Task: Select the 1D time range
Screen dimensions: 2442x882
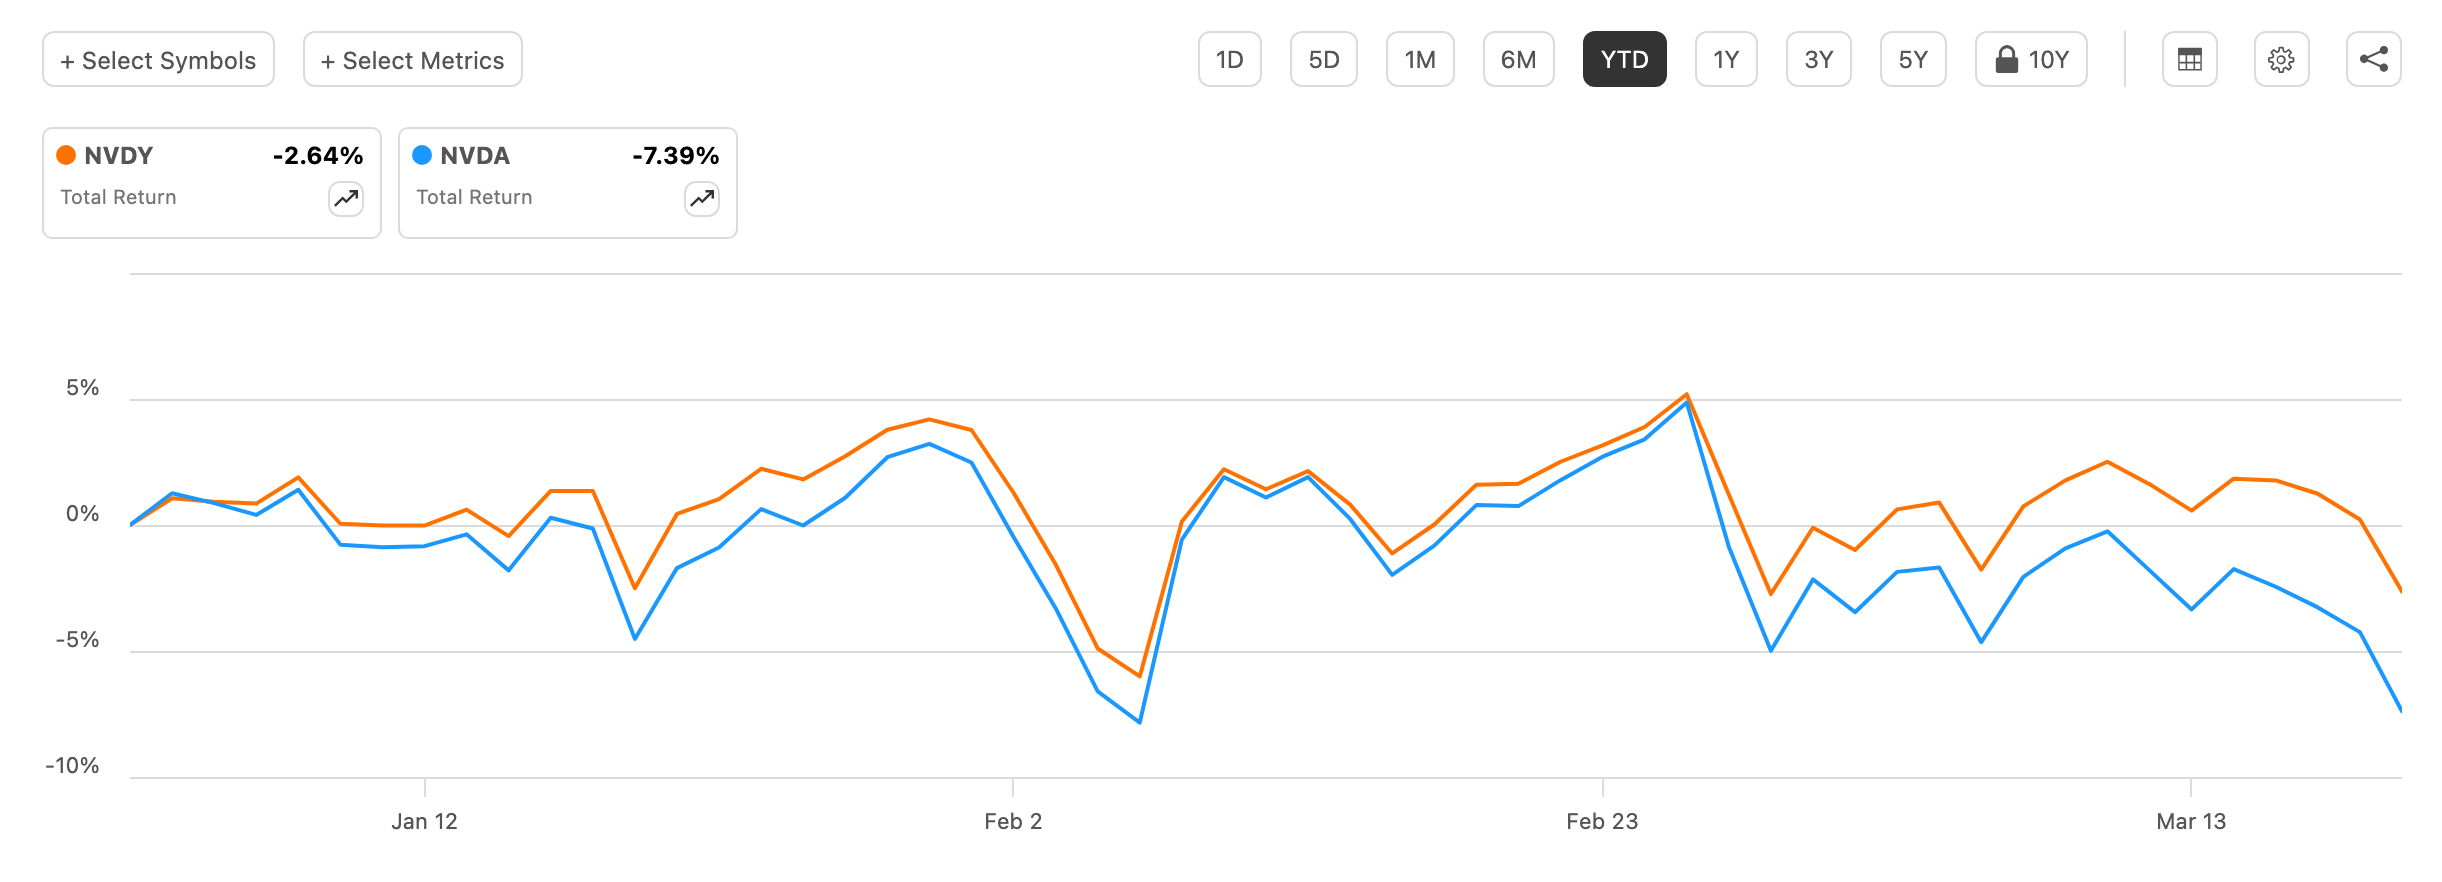Action: click(1229, 59)
